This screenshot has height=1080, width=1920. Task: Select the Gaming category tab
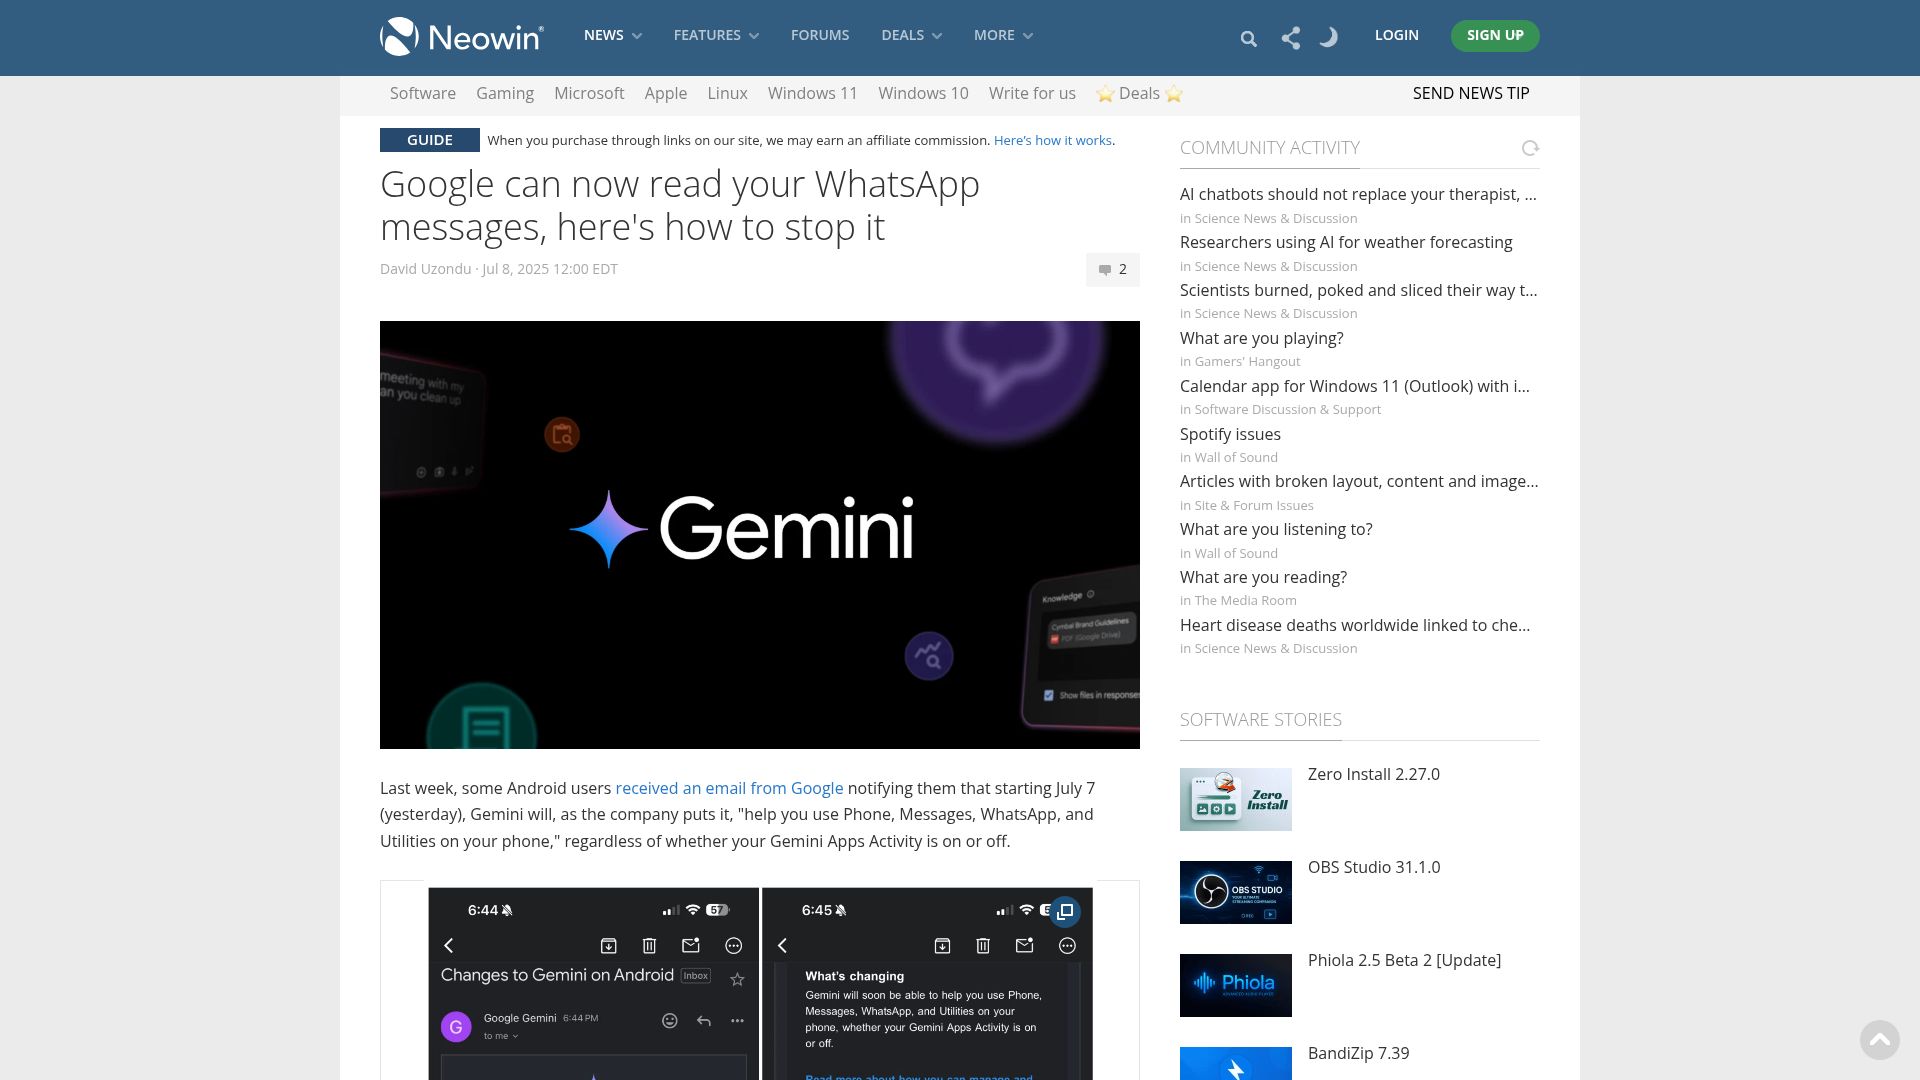pyautogui.click(x=505, y=93)
